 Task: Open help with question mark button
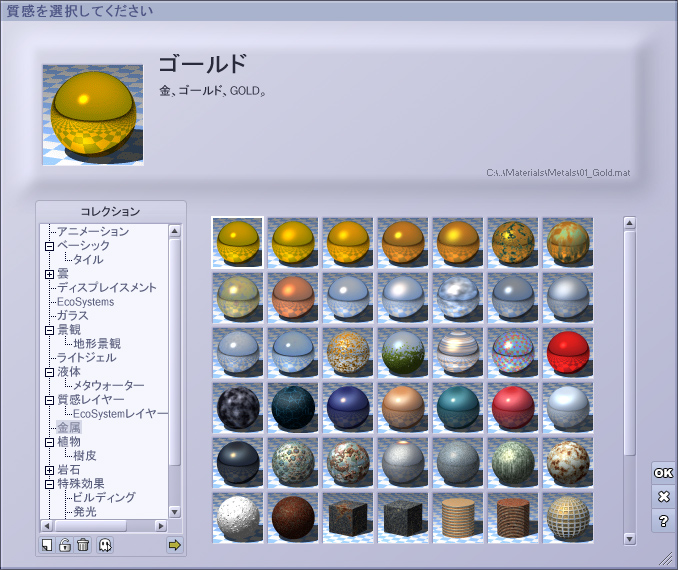point(663,521)
